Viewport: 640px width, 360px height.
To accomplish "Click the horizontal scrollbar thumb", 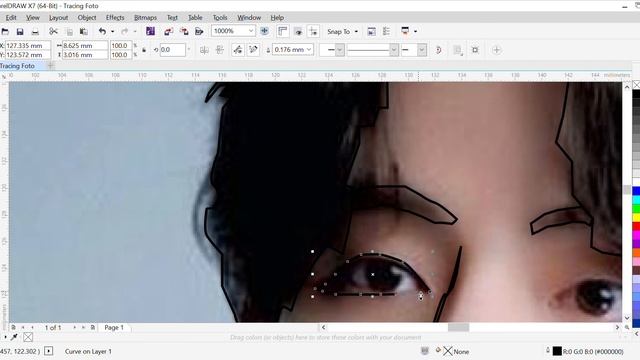I will 458,327.
